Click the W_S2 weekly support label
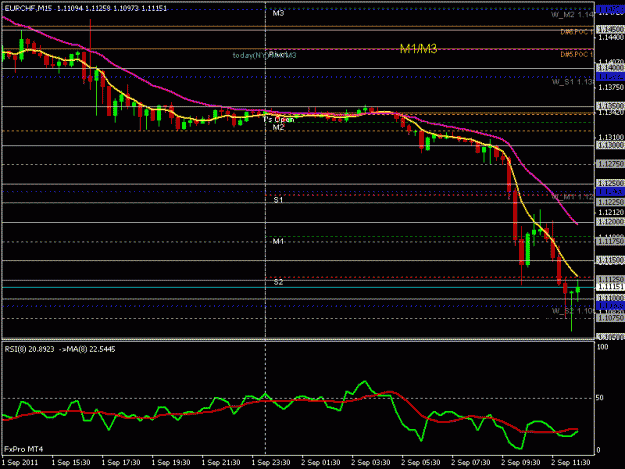The width and height of the screenshot is (625, 469). [x=573, y=310]
